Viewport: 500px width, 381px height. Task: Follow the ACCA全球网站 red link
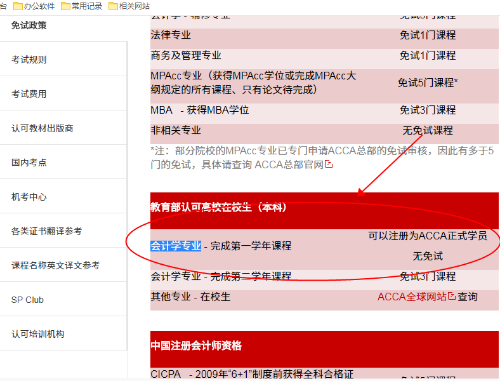tap(412, 296)
